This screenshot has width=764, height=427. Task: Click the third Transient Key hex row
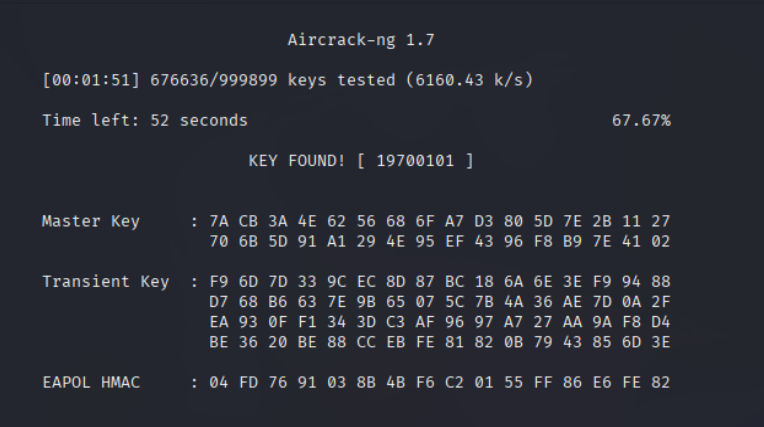[439, 322]
